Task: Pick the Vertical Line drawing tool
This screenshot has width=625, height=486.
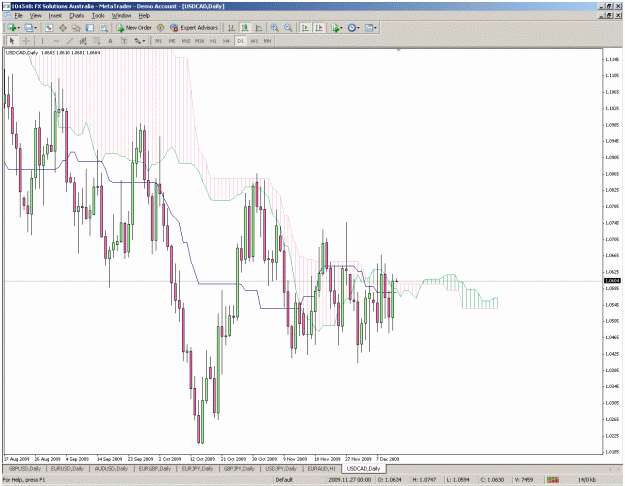Action: click(x=42, y=41)
